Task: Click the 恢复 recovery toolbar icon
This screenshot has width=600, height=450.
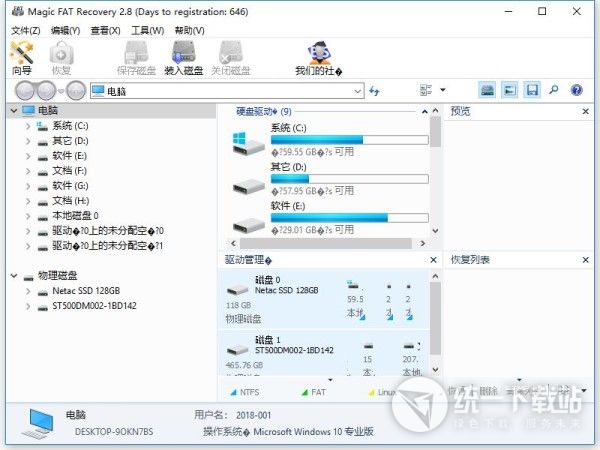Action: (61, 58)
